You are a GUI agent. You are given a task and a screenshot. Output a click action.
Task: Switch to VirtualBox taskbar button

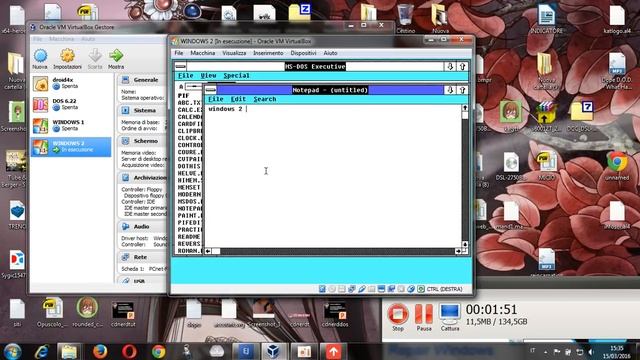(x=273, y=351)
